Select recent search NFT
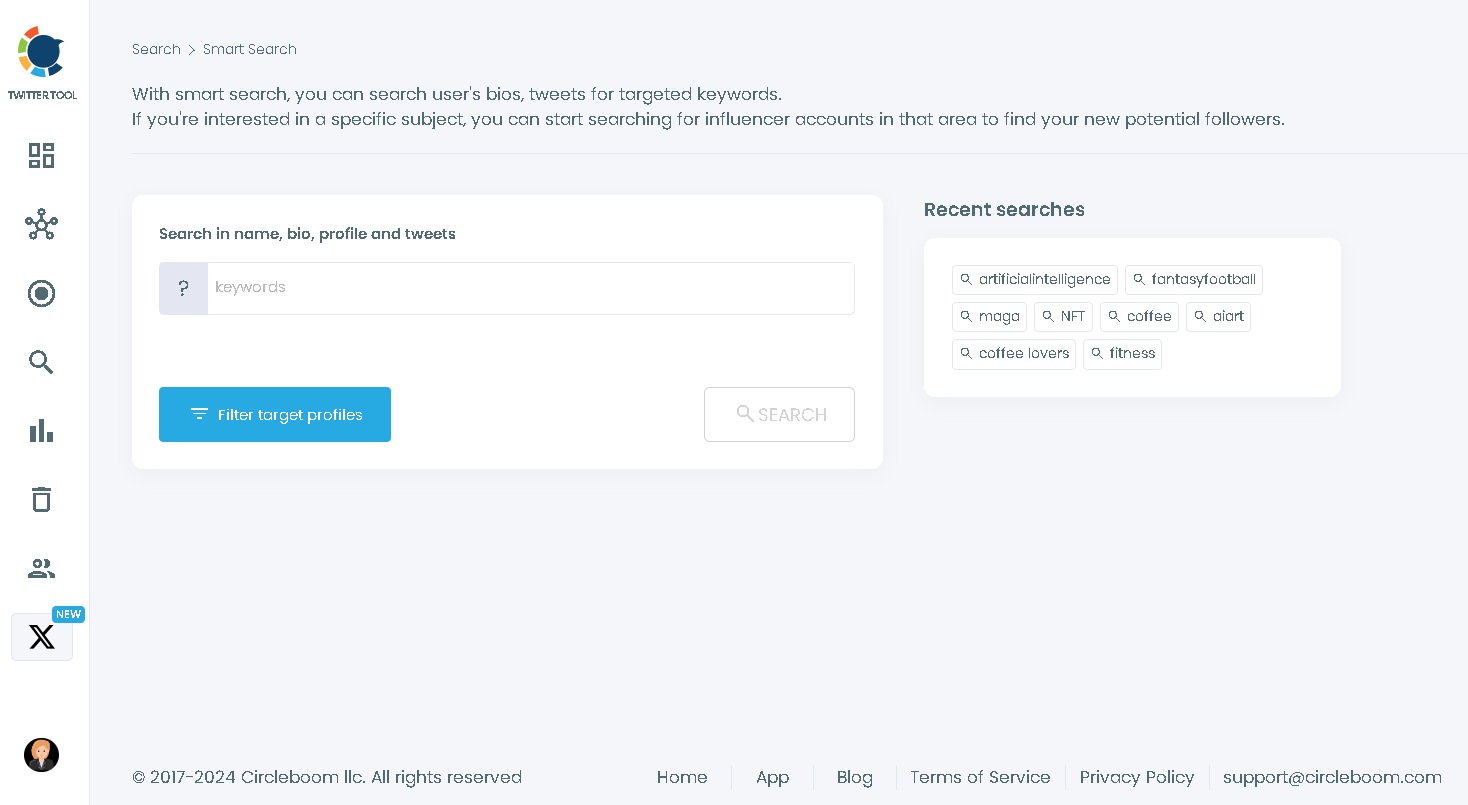This screenshot has width=1468, height=805. coord(1063,317)
